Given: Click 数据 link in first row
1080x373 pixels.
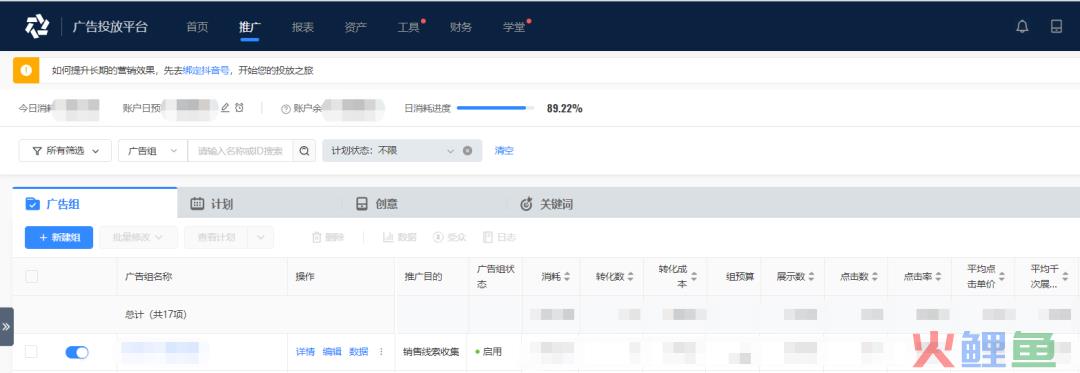Looking at the screenshot, I should [x=359, y=352].
